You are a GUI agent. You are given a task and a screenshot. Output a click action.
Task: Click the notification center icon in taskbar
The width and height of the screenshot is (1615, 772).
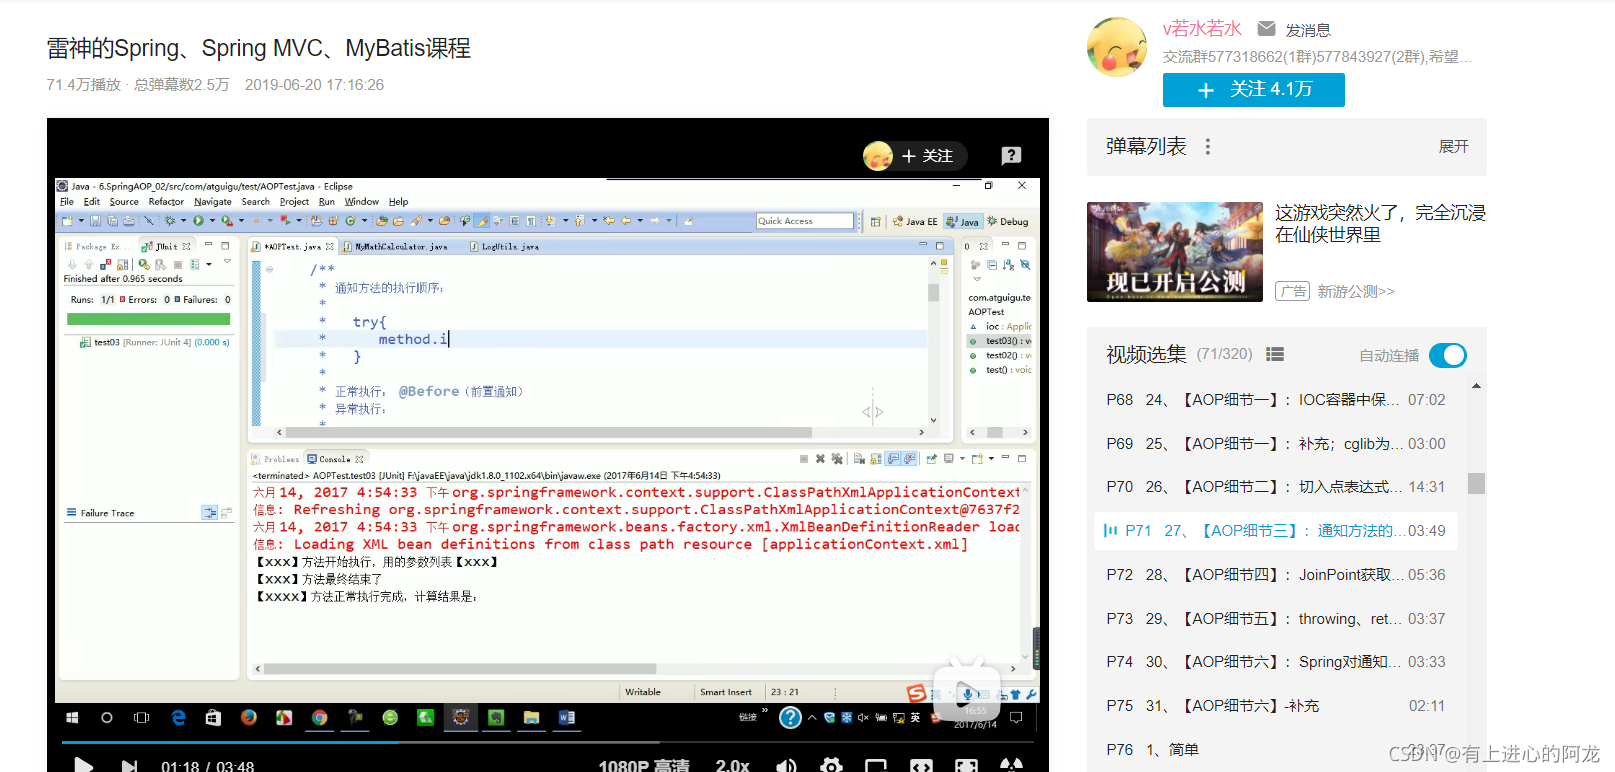[1017, 718]
